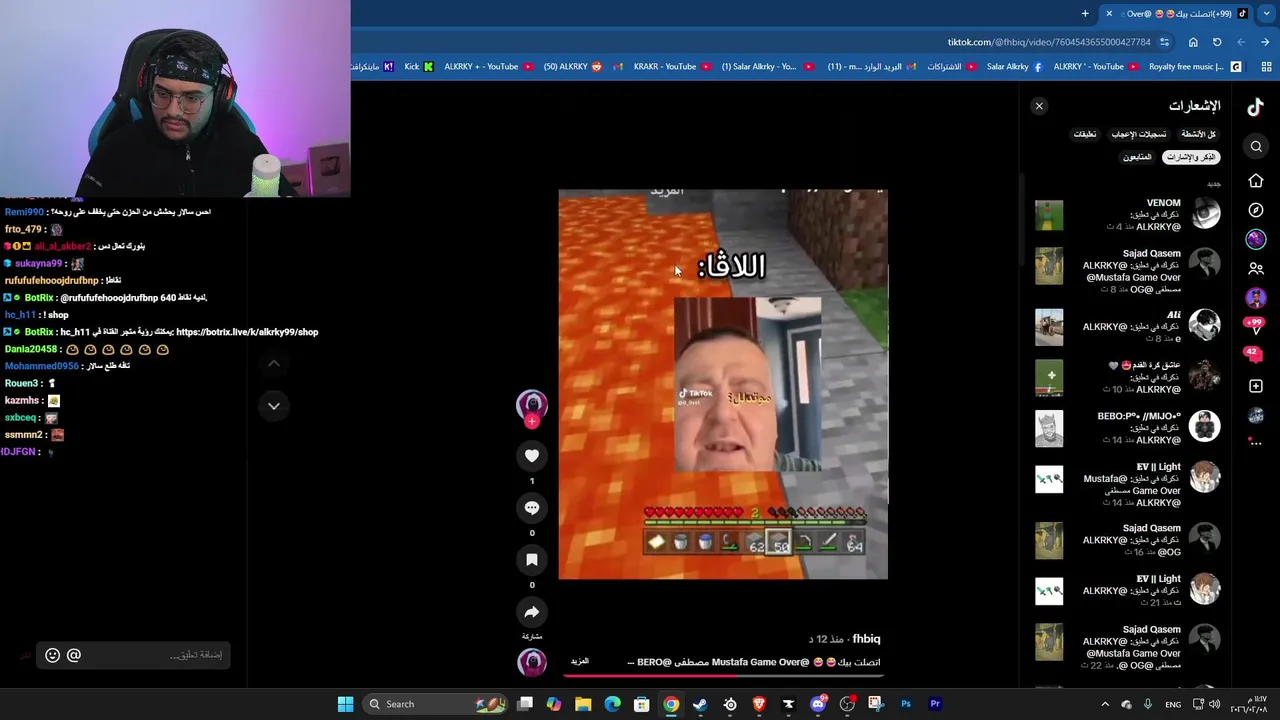Open the fhbiq username link under the video
The height and width of the screenshot is (720, 1280).
[866, 639]
